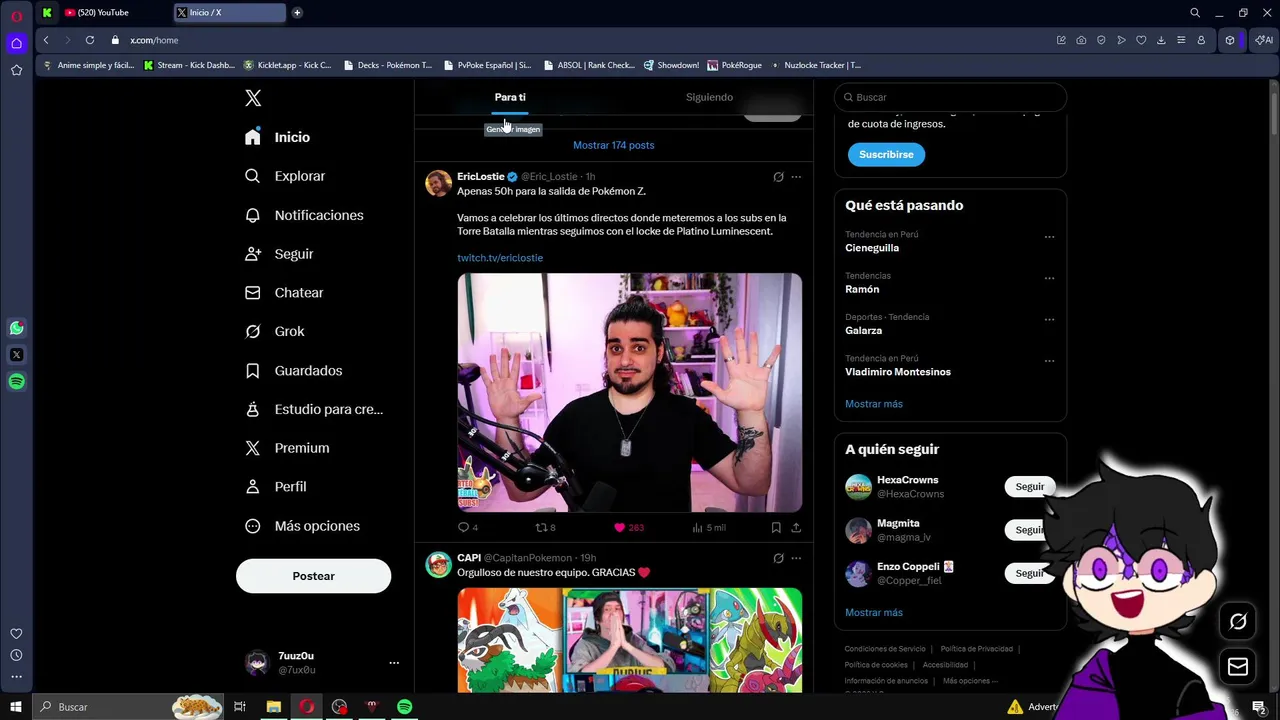The width and height of the screenshot is (1280, 720).
Task: Open a new browser tab
Action: [x=297, y=12]
